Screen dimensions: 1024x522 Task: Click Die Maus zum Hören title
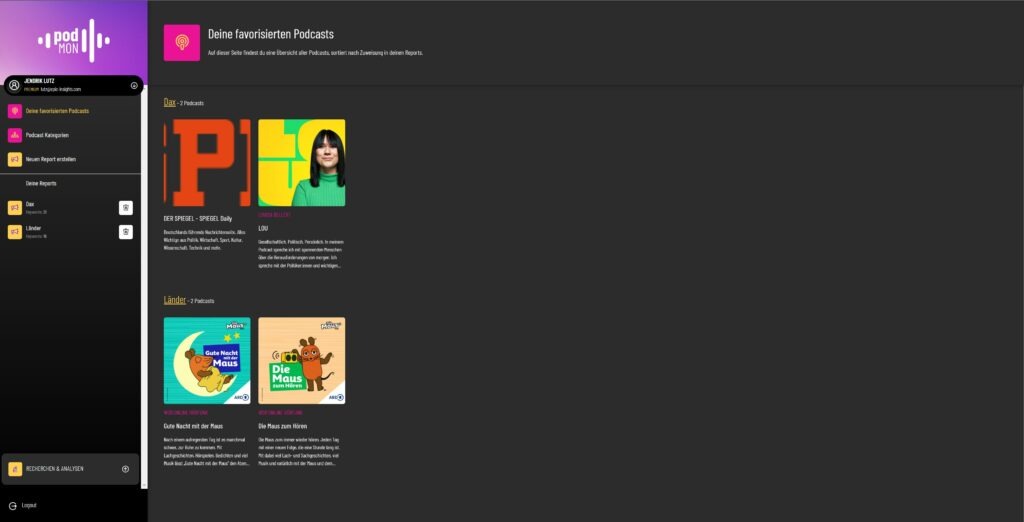[283, 426]
